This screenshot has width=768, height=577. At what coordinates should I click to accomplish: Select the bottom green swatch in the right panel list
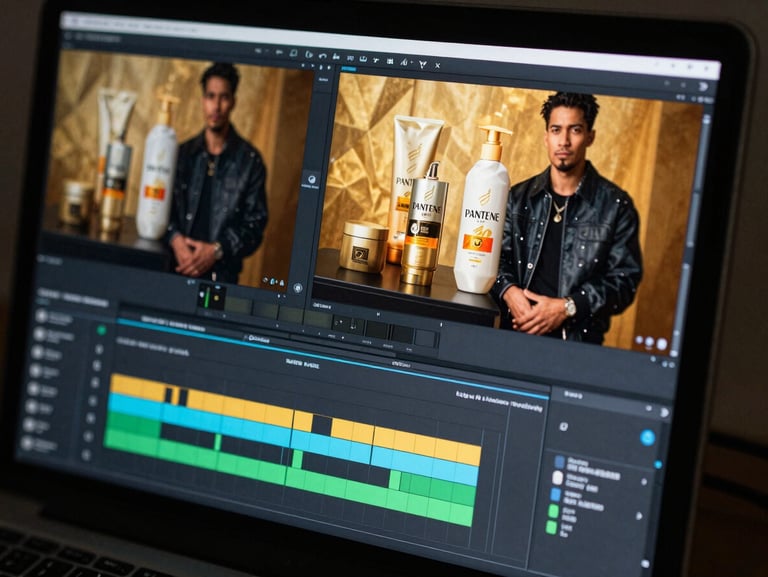point(552,528)
